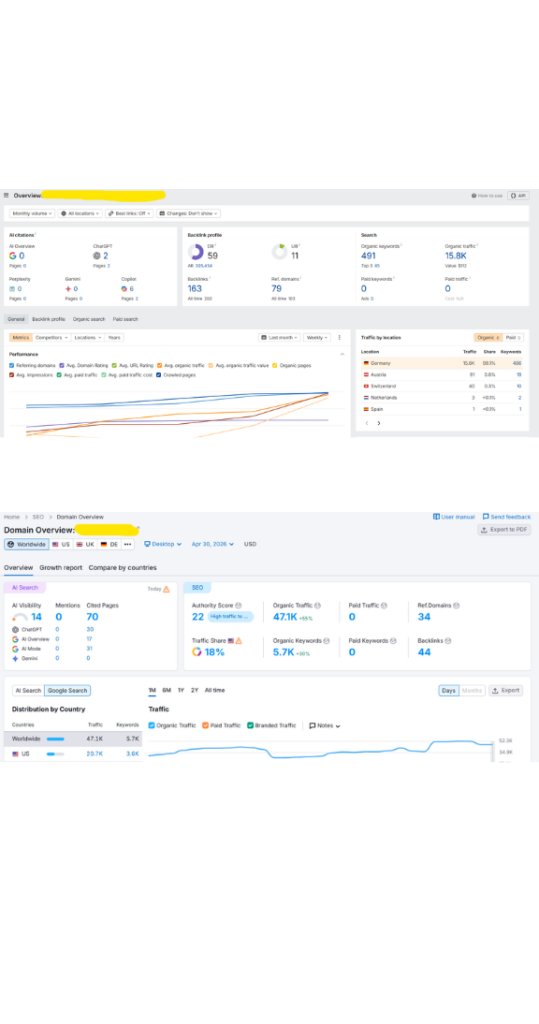This screenshot has width=539, height=1024.
Task: Toggle the Avg. Domain Rating checkbox
Action: coord(62,366)
